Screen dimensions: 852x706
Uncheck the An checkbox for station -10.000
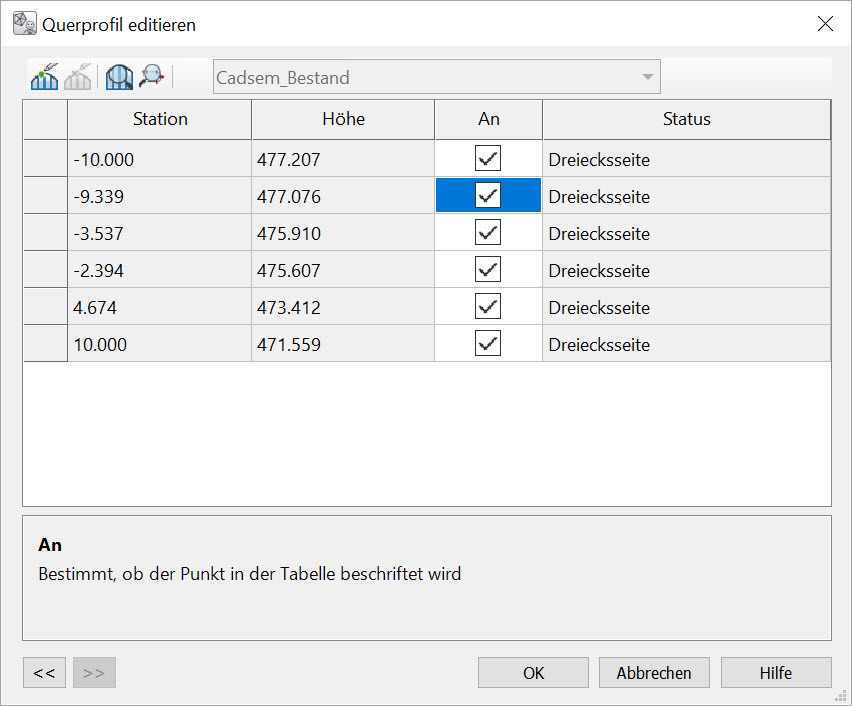[x=488, y=159]
